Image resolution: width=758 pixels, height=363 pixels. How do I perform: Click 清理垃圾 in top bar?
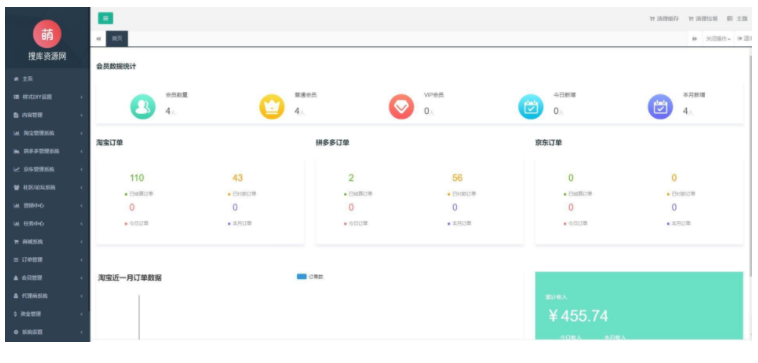(704, 18)
